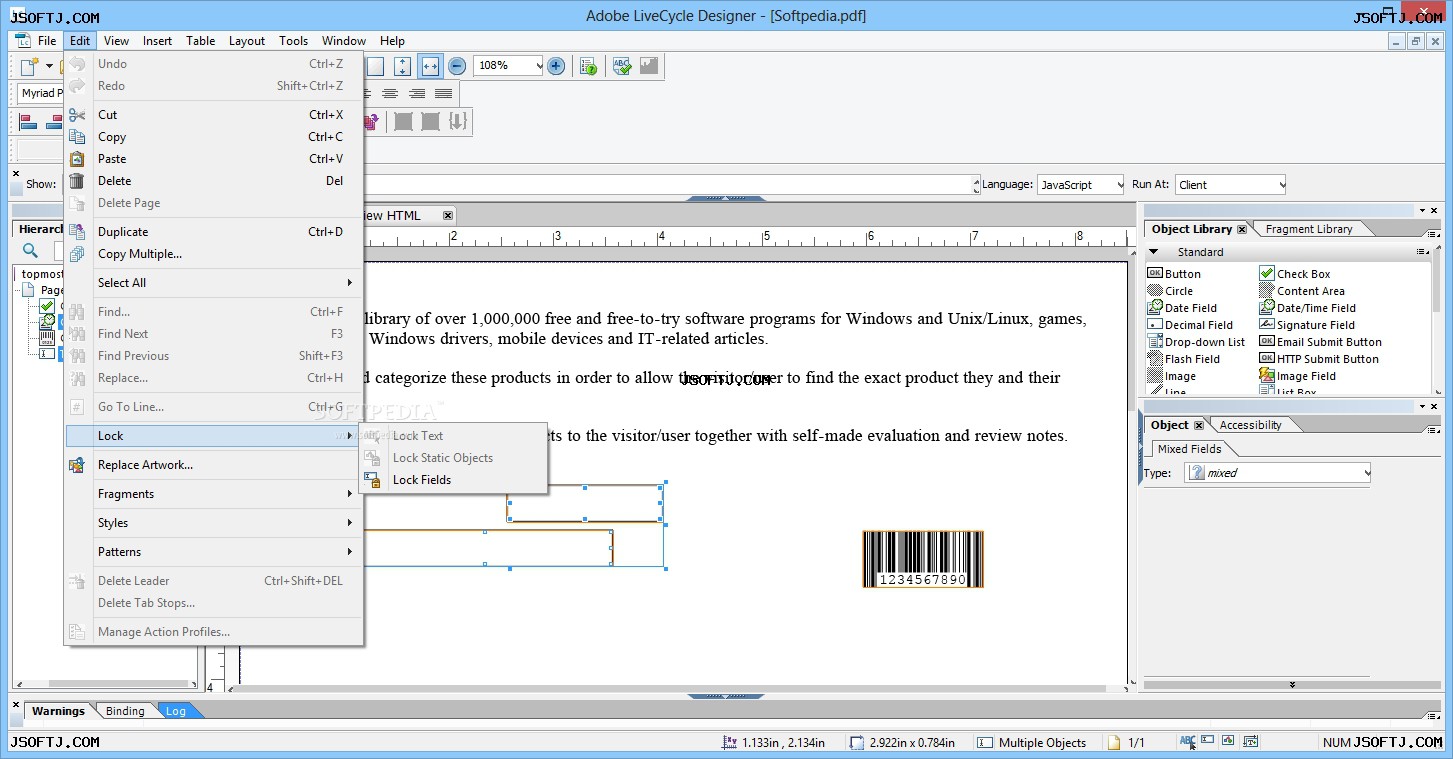Open the dropdown arrow beside New document icon
Screen dimensions: 1453x759
[x=48, y=66]
